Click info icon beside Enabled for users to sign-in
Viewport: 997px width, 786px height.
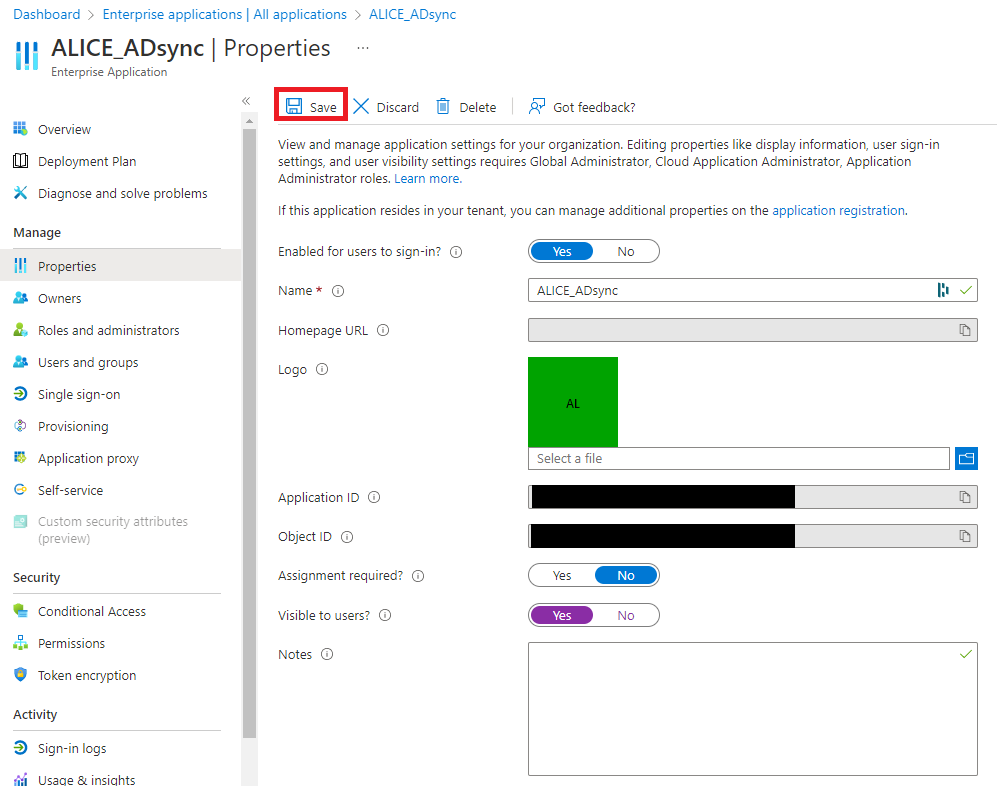[x=456, y=252]
